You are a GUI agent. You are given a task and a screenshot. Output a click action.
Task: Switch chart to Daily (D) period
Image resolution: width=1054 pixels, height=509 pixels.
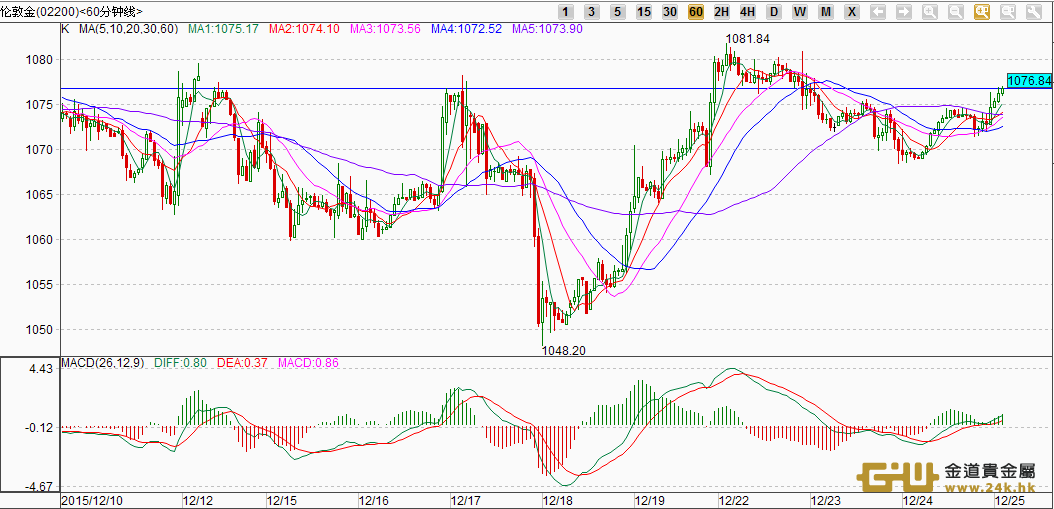coord(773,12)
